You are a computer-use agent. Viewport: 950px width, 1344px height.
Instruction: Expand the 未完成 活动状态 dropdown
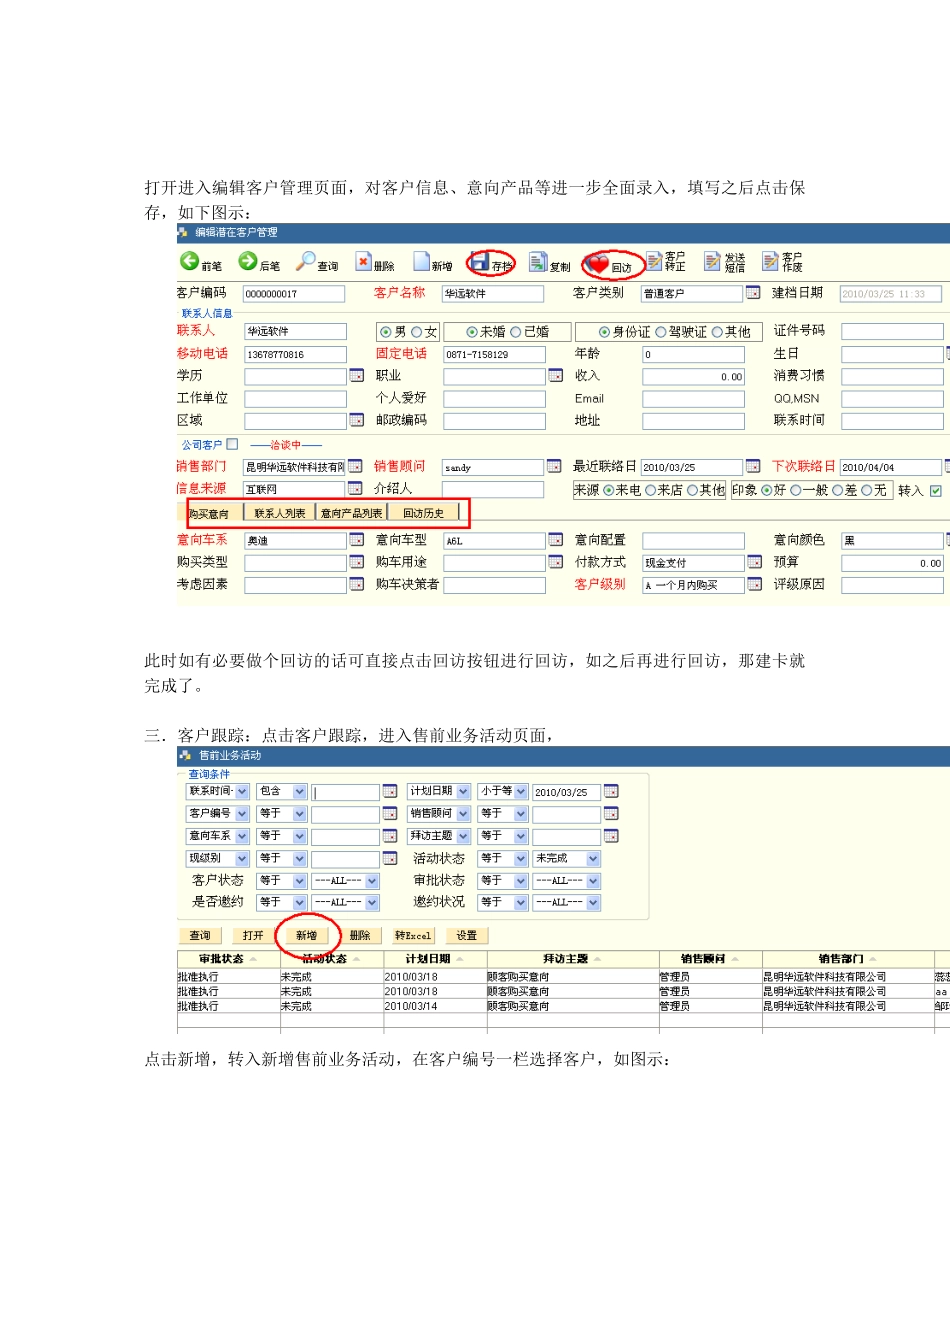593,859
